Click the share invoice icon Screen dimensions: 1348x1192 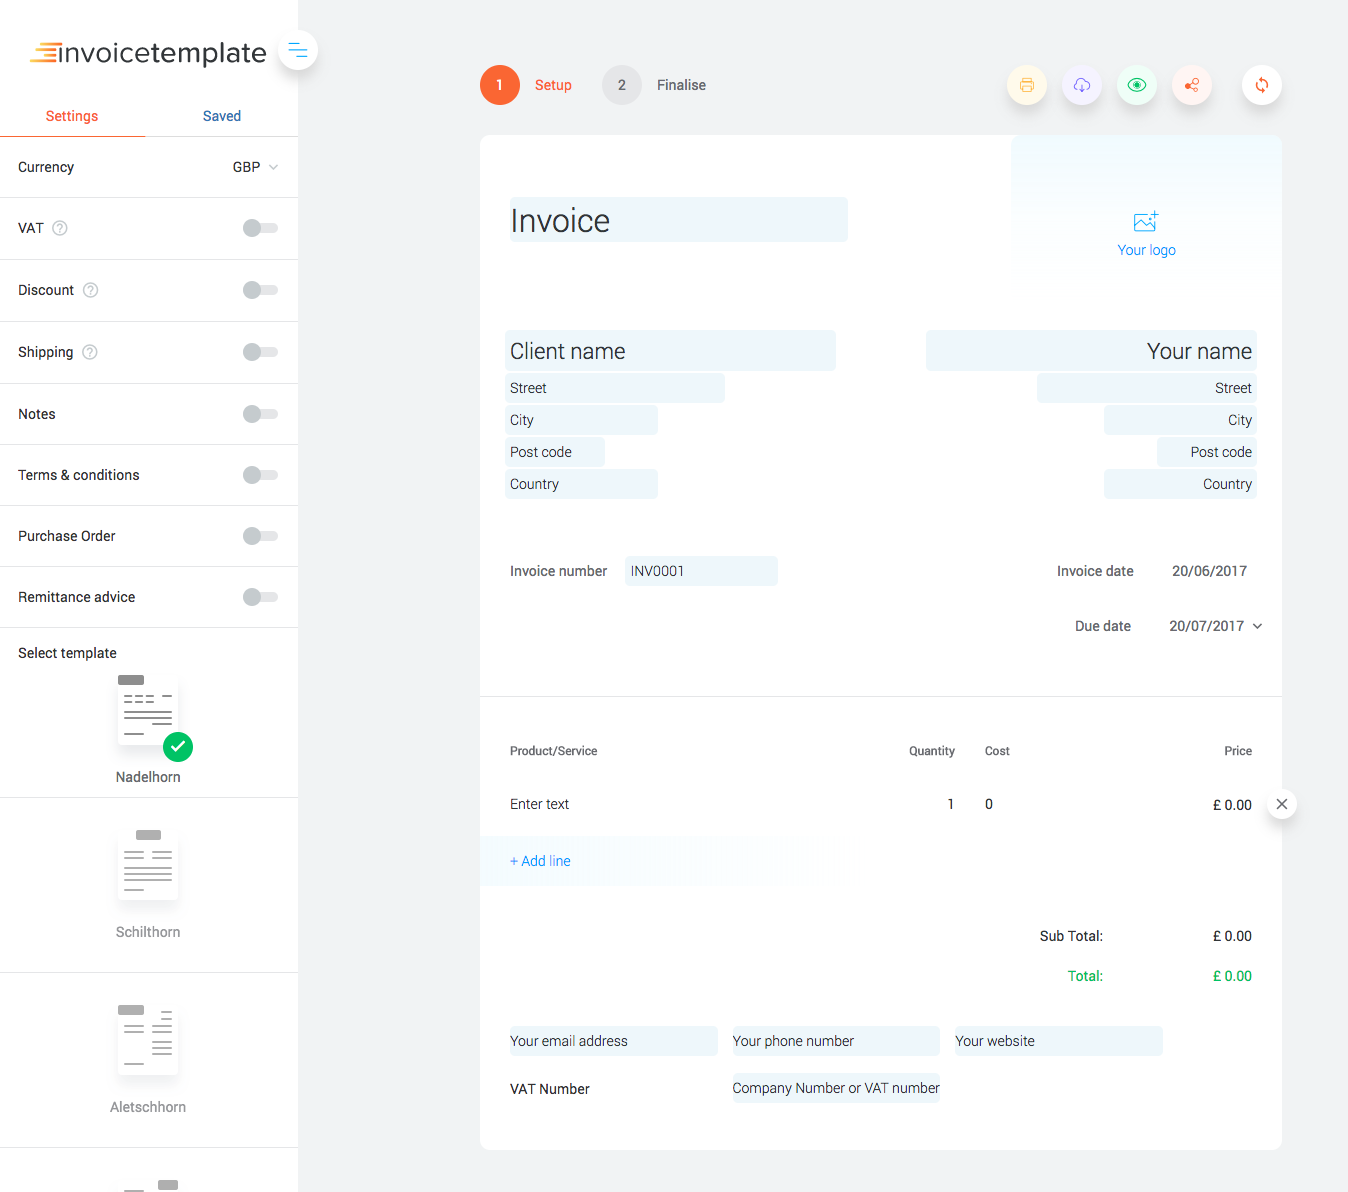pos(1192,85)
